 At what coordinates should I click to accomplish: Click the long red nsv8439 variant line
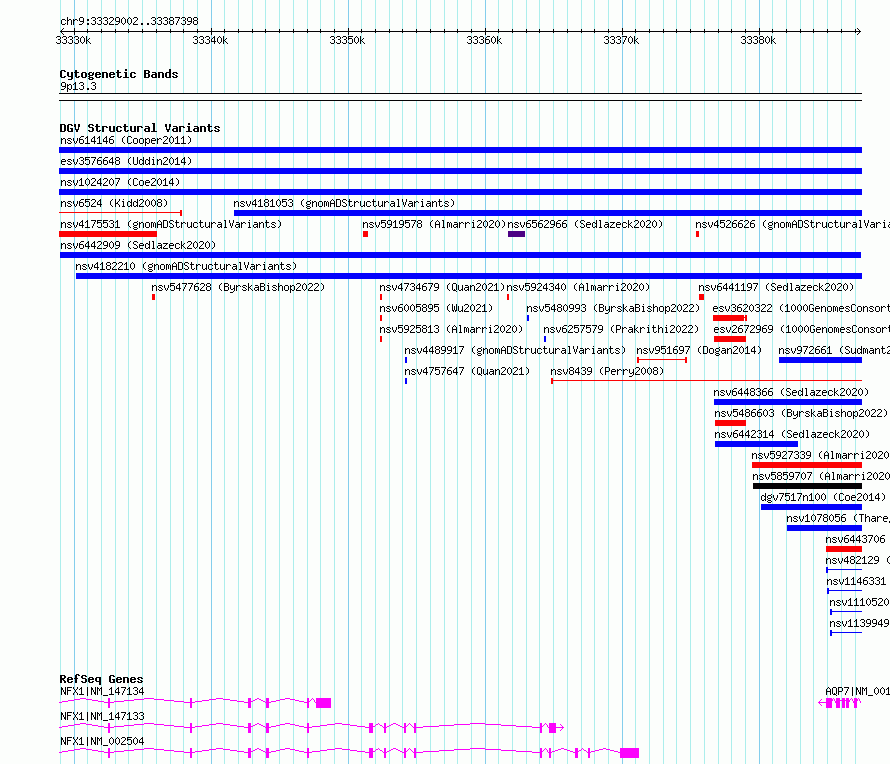pos(706,381)
